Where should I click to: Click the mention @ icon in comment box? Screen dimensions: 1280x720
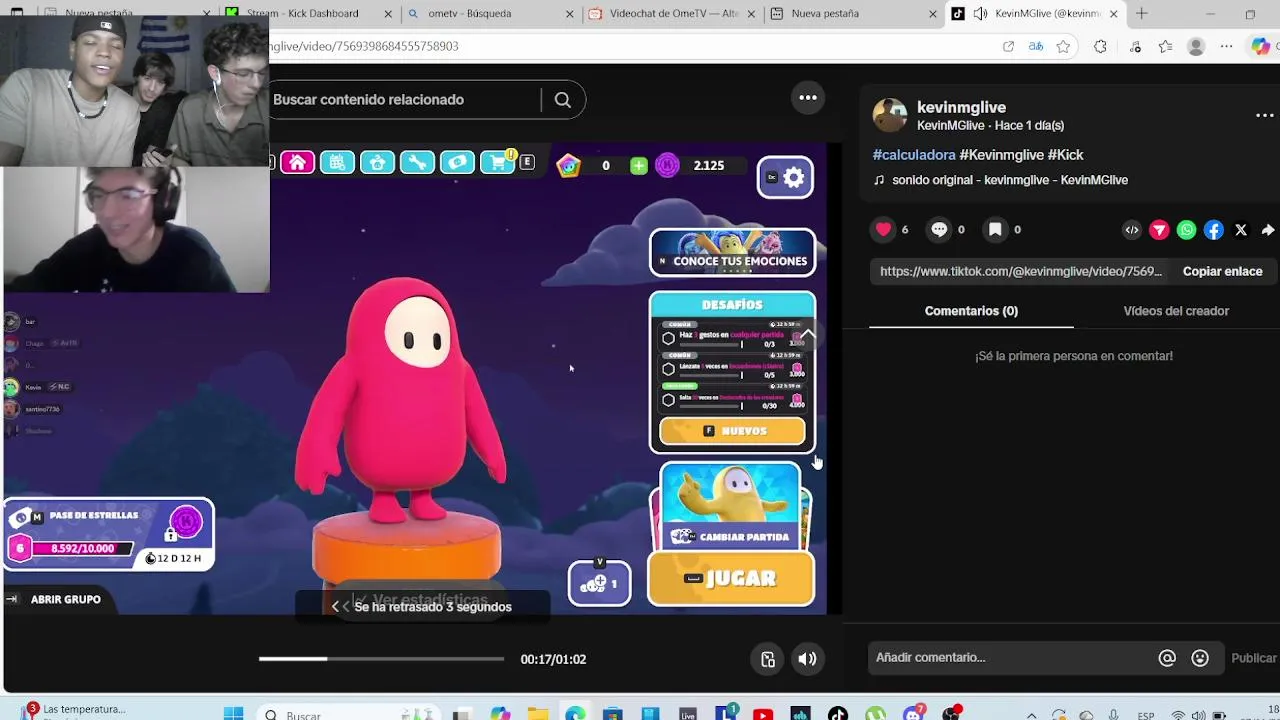click(1166, 657)
